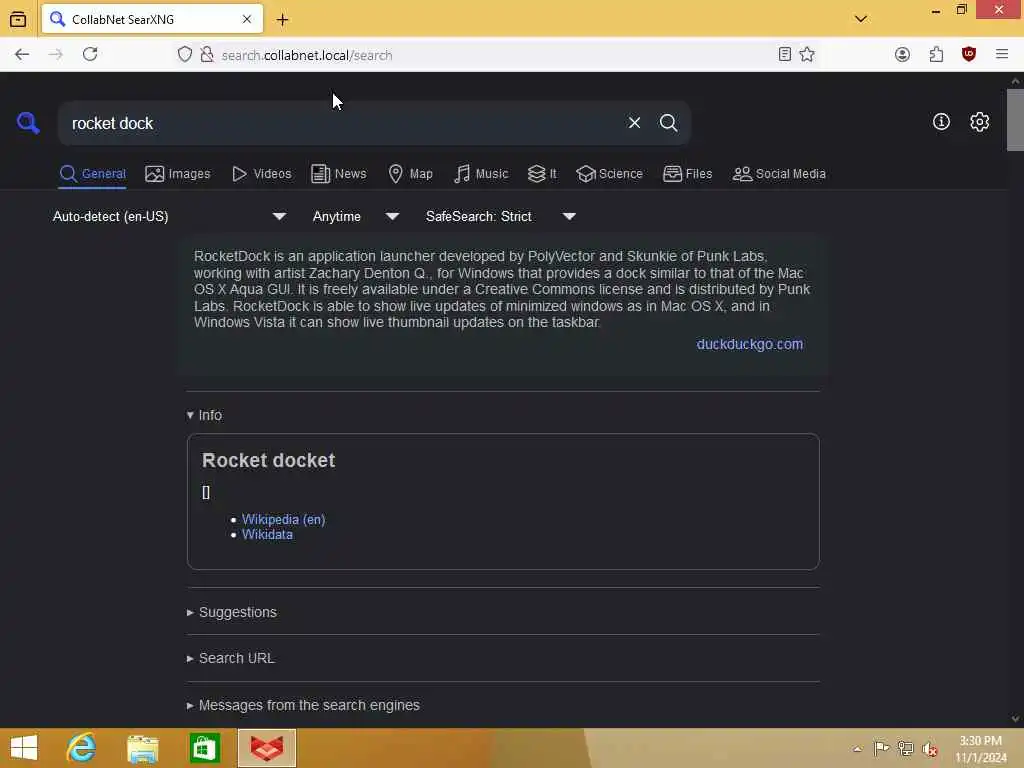Open a new browser tab

282,20
